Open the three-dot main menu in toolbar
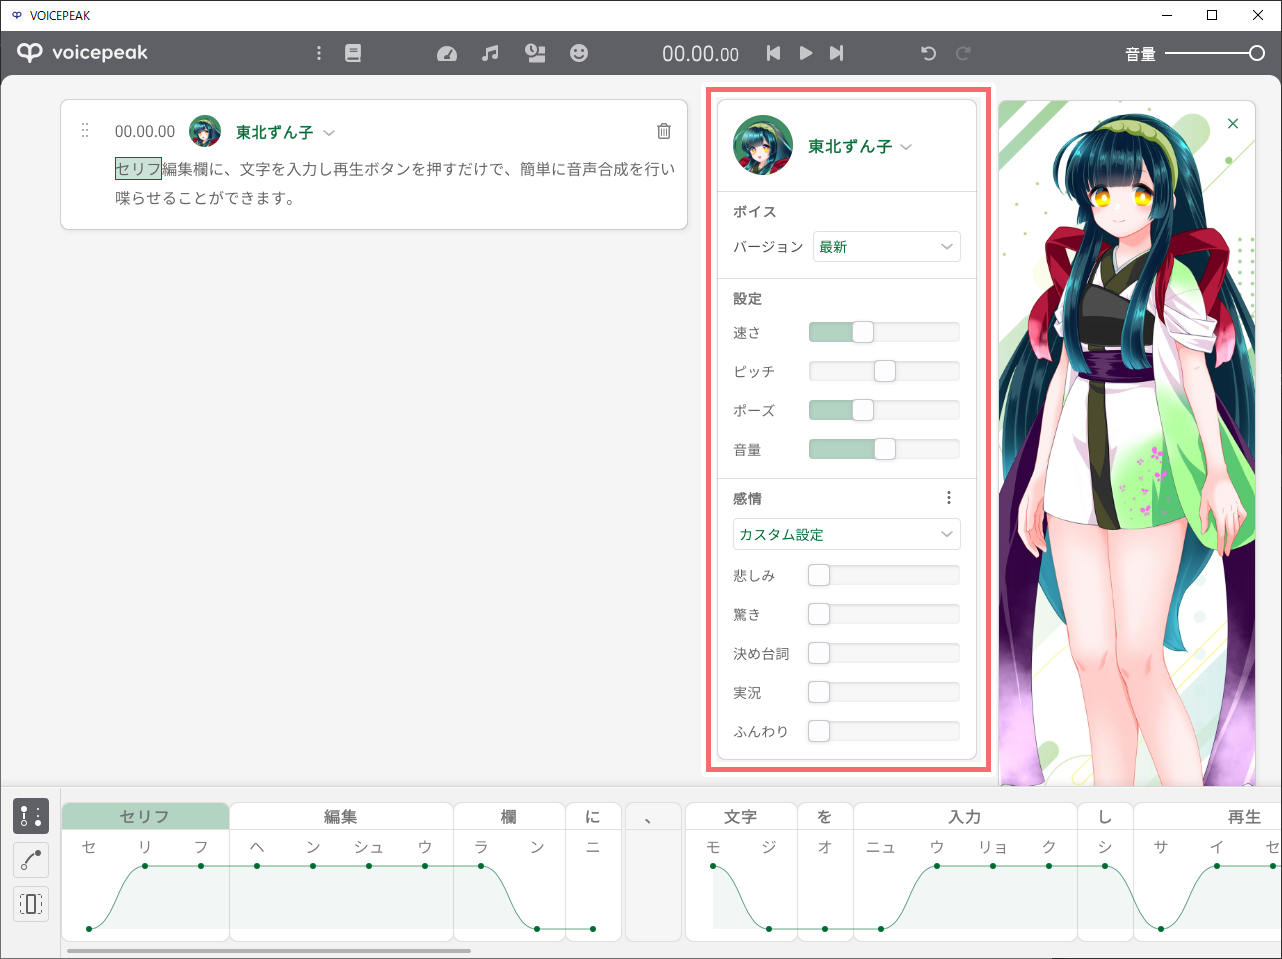The width and height of the screenshot is (1282, 959). click(x=319, y=53)
